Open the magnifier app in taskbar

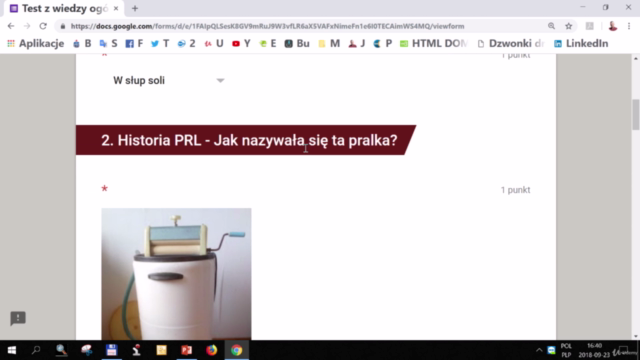61,350
